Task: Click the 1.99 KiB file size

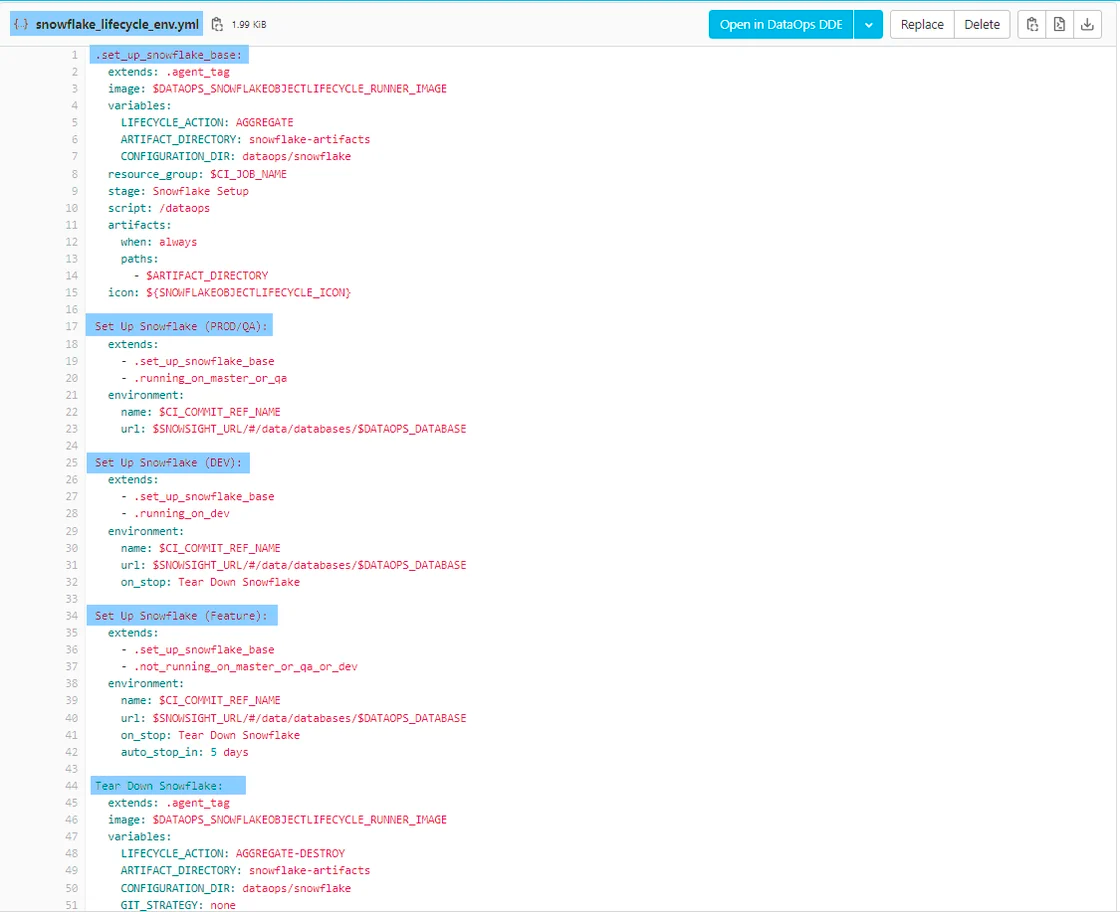Action: (249, 24)
